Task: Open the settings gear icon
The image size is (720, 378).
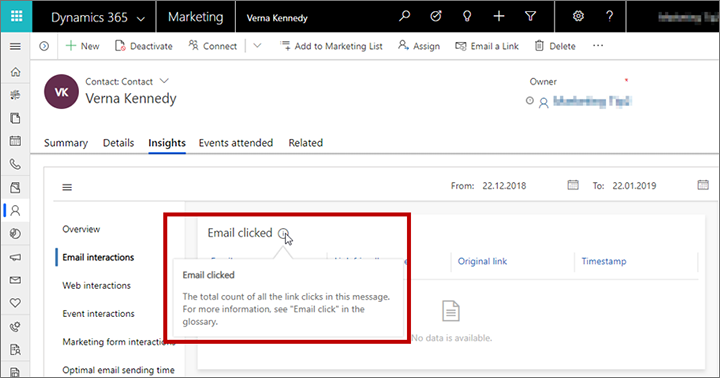Action: (578, 17)
